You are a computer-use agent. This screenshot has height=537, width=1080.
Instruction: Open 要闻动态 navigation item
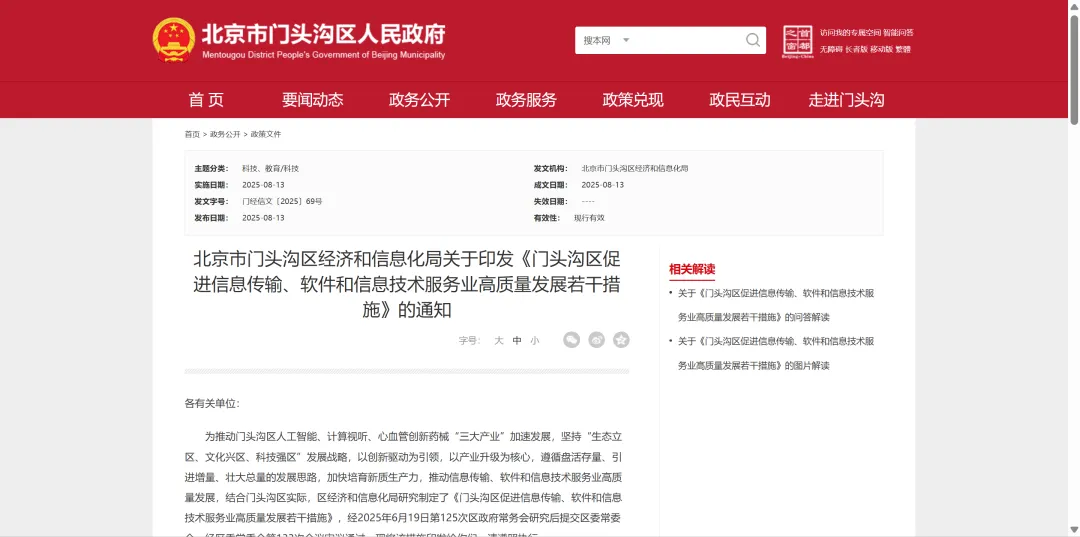coord(312,100)
